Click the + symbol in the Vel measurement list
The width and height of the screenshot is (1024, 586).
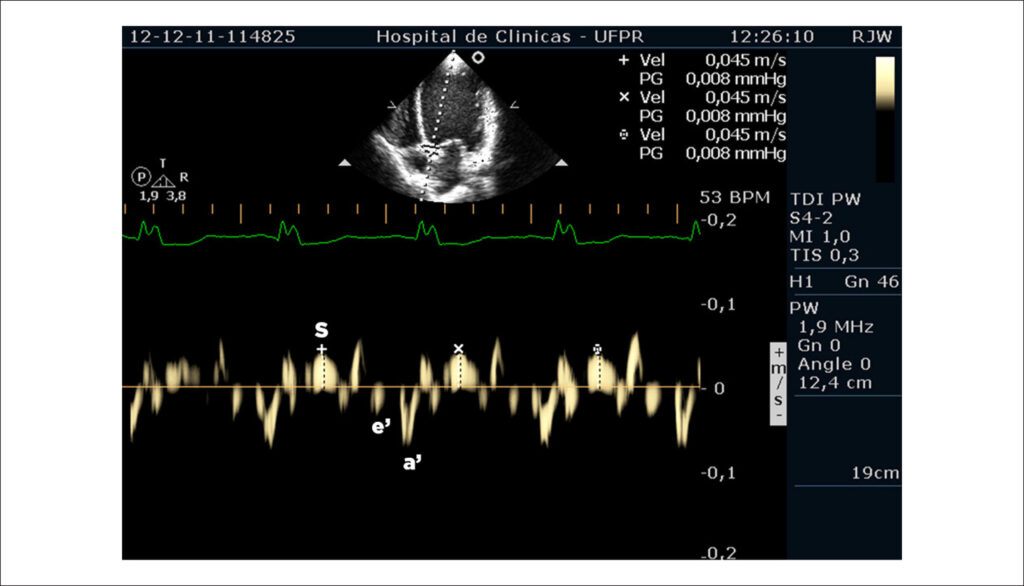point(624,60)
